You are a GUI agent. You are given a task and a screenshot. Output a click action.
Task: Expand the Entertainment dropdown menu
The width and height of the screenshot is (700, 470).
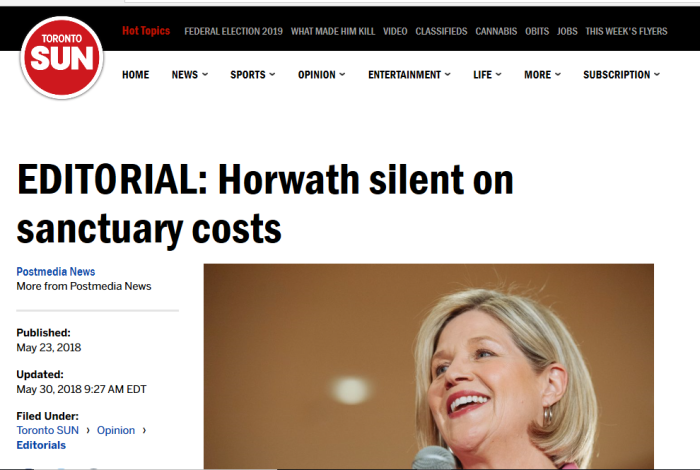coord(409,75)
